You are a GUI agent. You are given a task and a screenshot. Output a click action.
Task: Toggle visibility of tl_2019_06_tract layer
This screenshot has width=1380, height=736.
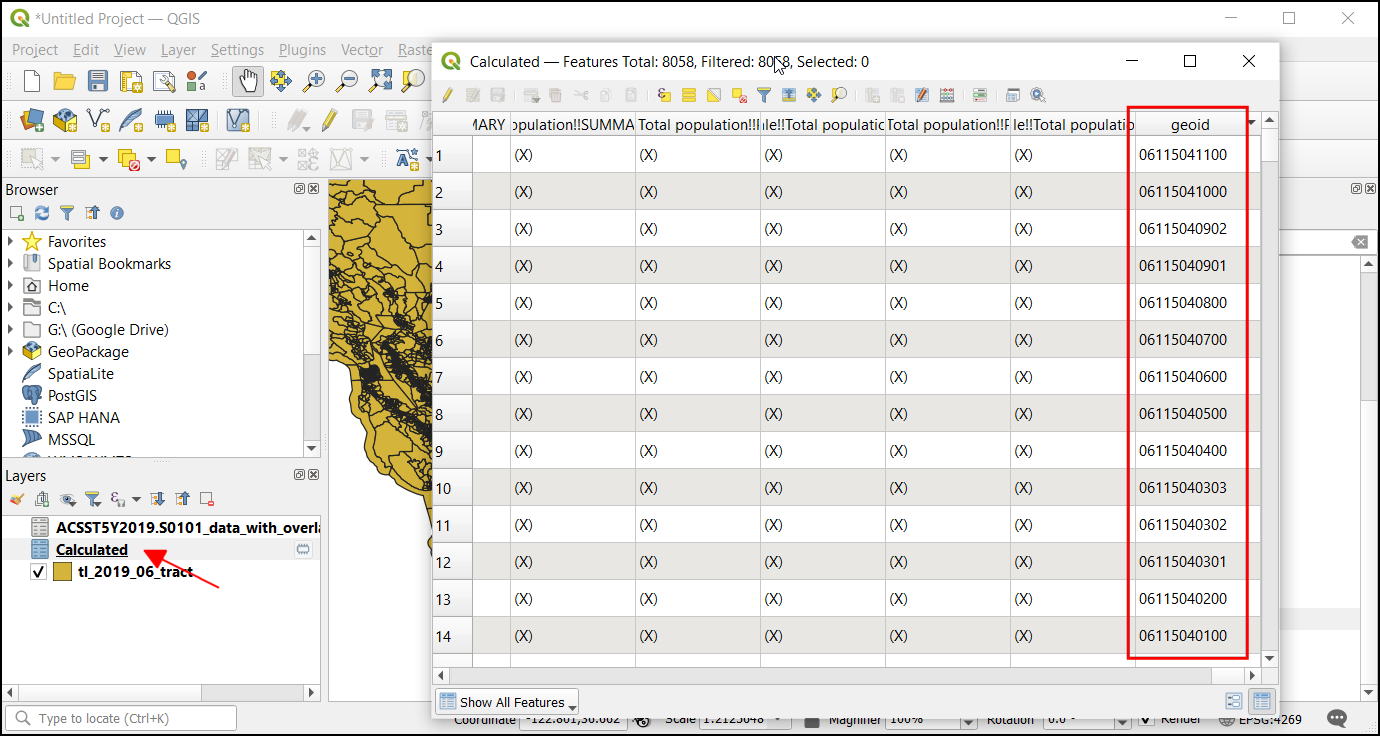(x=39, y=572)
